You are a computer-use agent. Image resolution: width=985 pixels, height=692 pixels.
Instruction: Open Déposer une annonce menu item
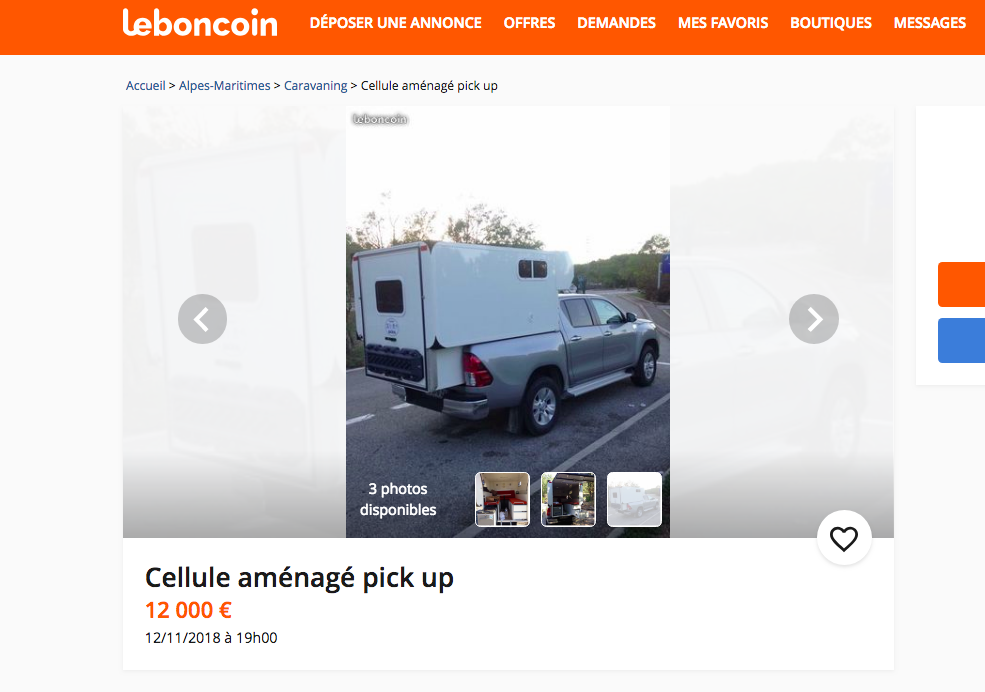(x=396, y=23)
